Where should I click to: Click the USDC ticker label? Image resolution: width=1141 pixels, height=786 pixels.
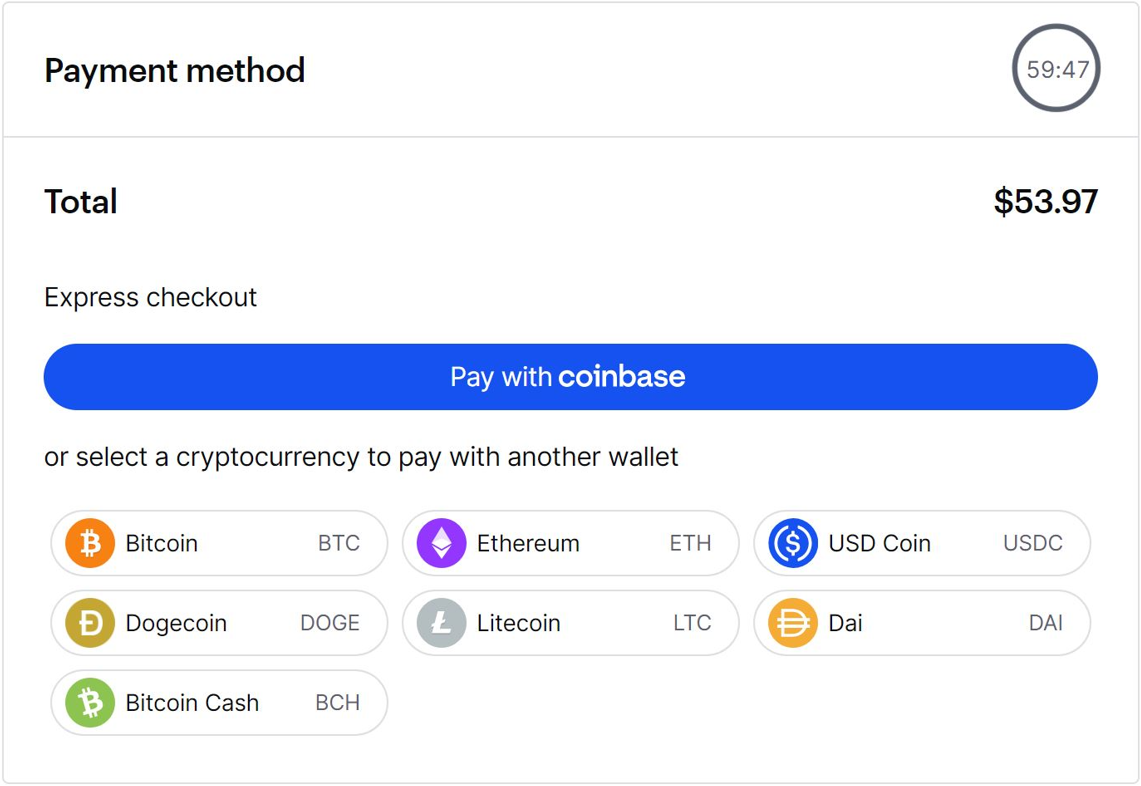click(x=1033, y=543)
